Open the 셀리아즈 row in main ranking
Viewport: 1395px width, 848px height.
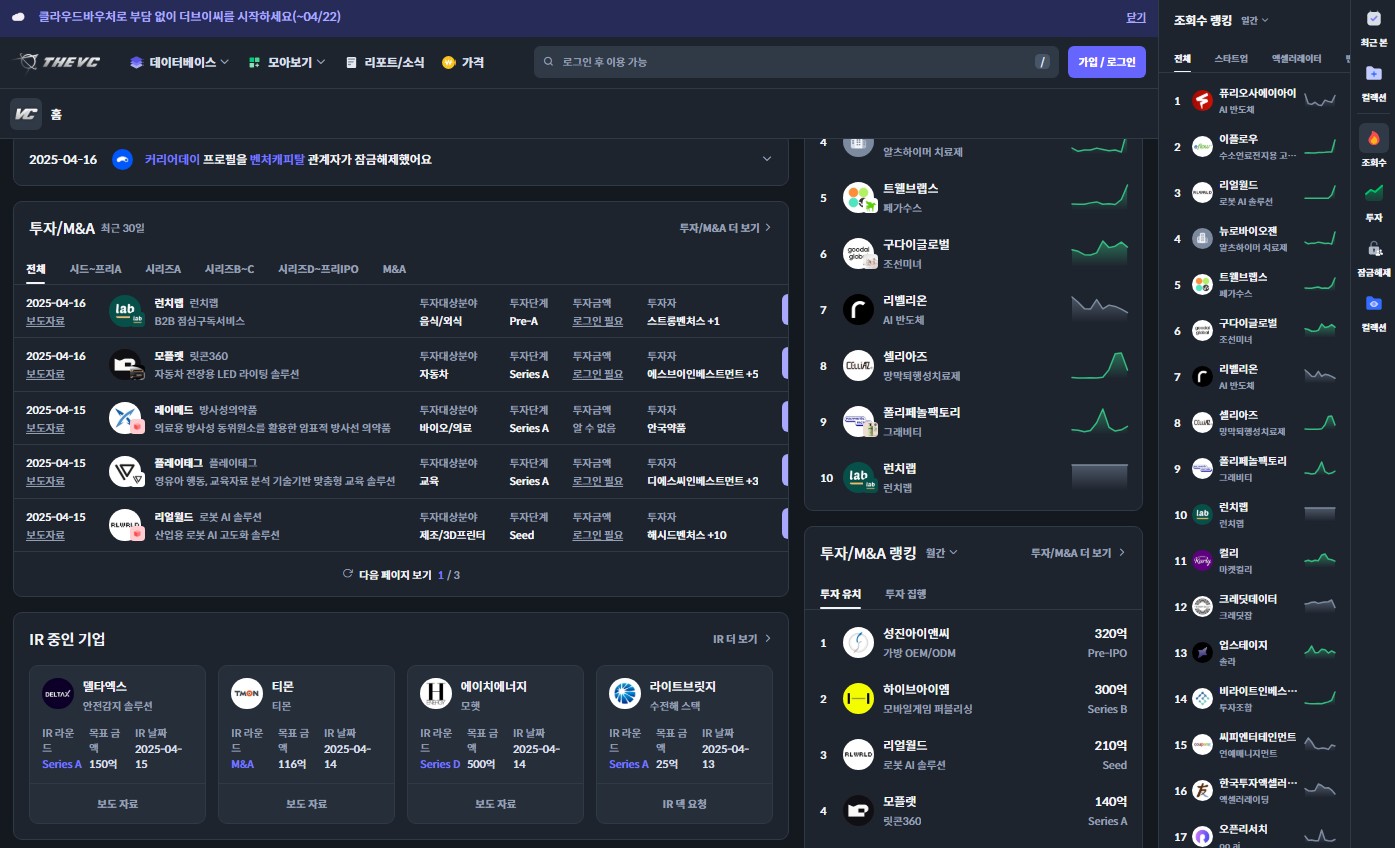click(x=974, y=366)
